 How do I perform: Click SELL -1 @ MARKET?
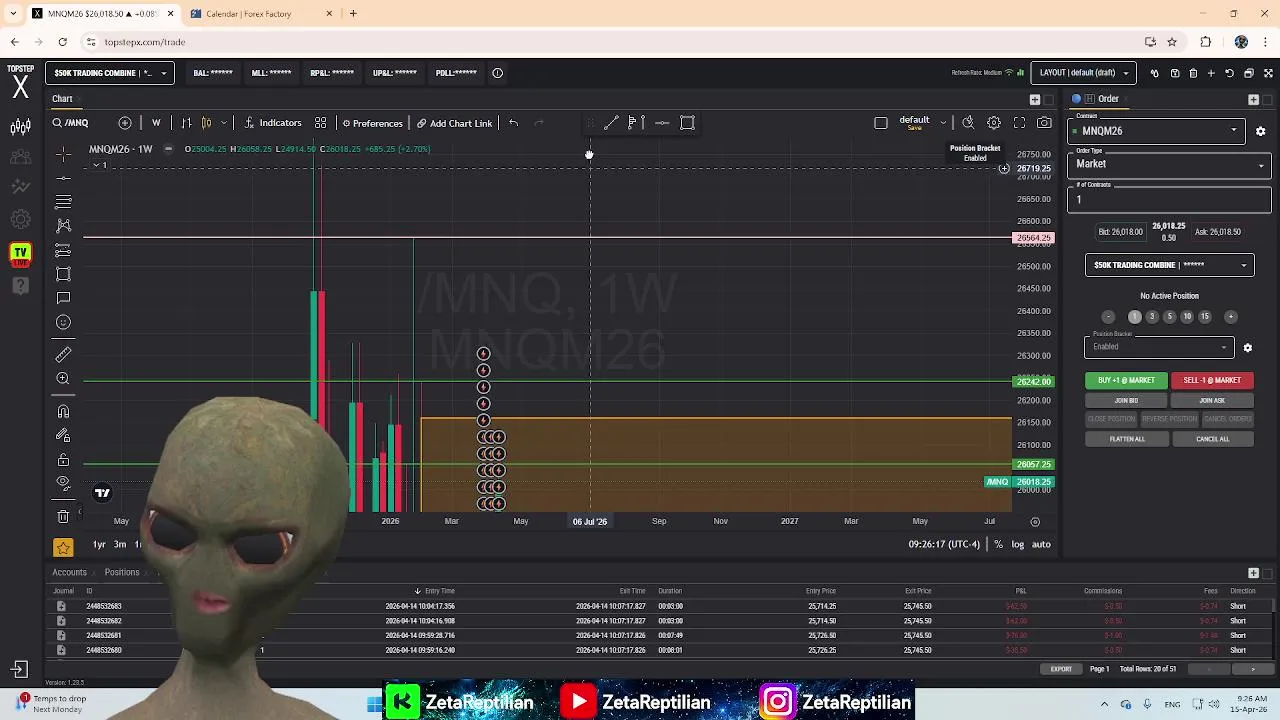pyautogui.click(x=1212, y=380)
